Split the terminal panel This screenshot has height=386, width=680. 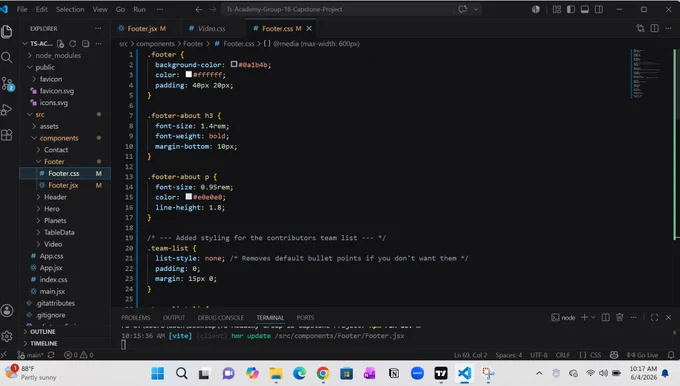(606, 317)
